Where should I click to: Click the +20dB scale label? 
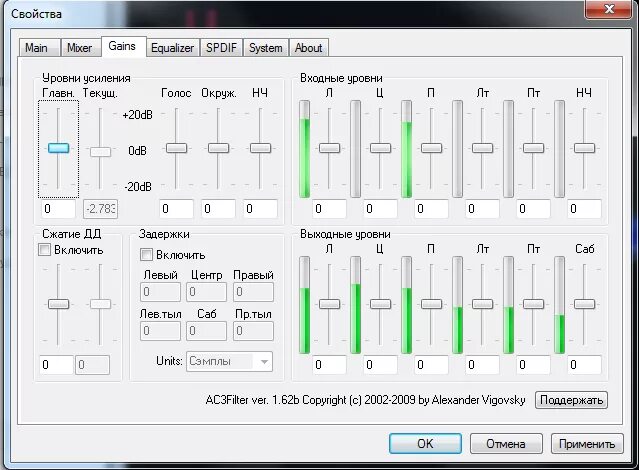coord(137,115)
